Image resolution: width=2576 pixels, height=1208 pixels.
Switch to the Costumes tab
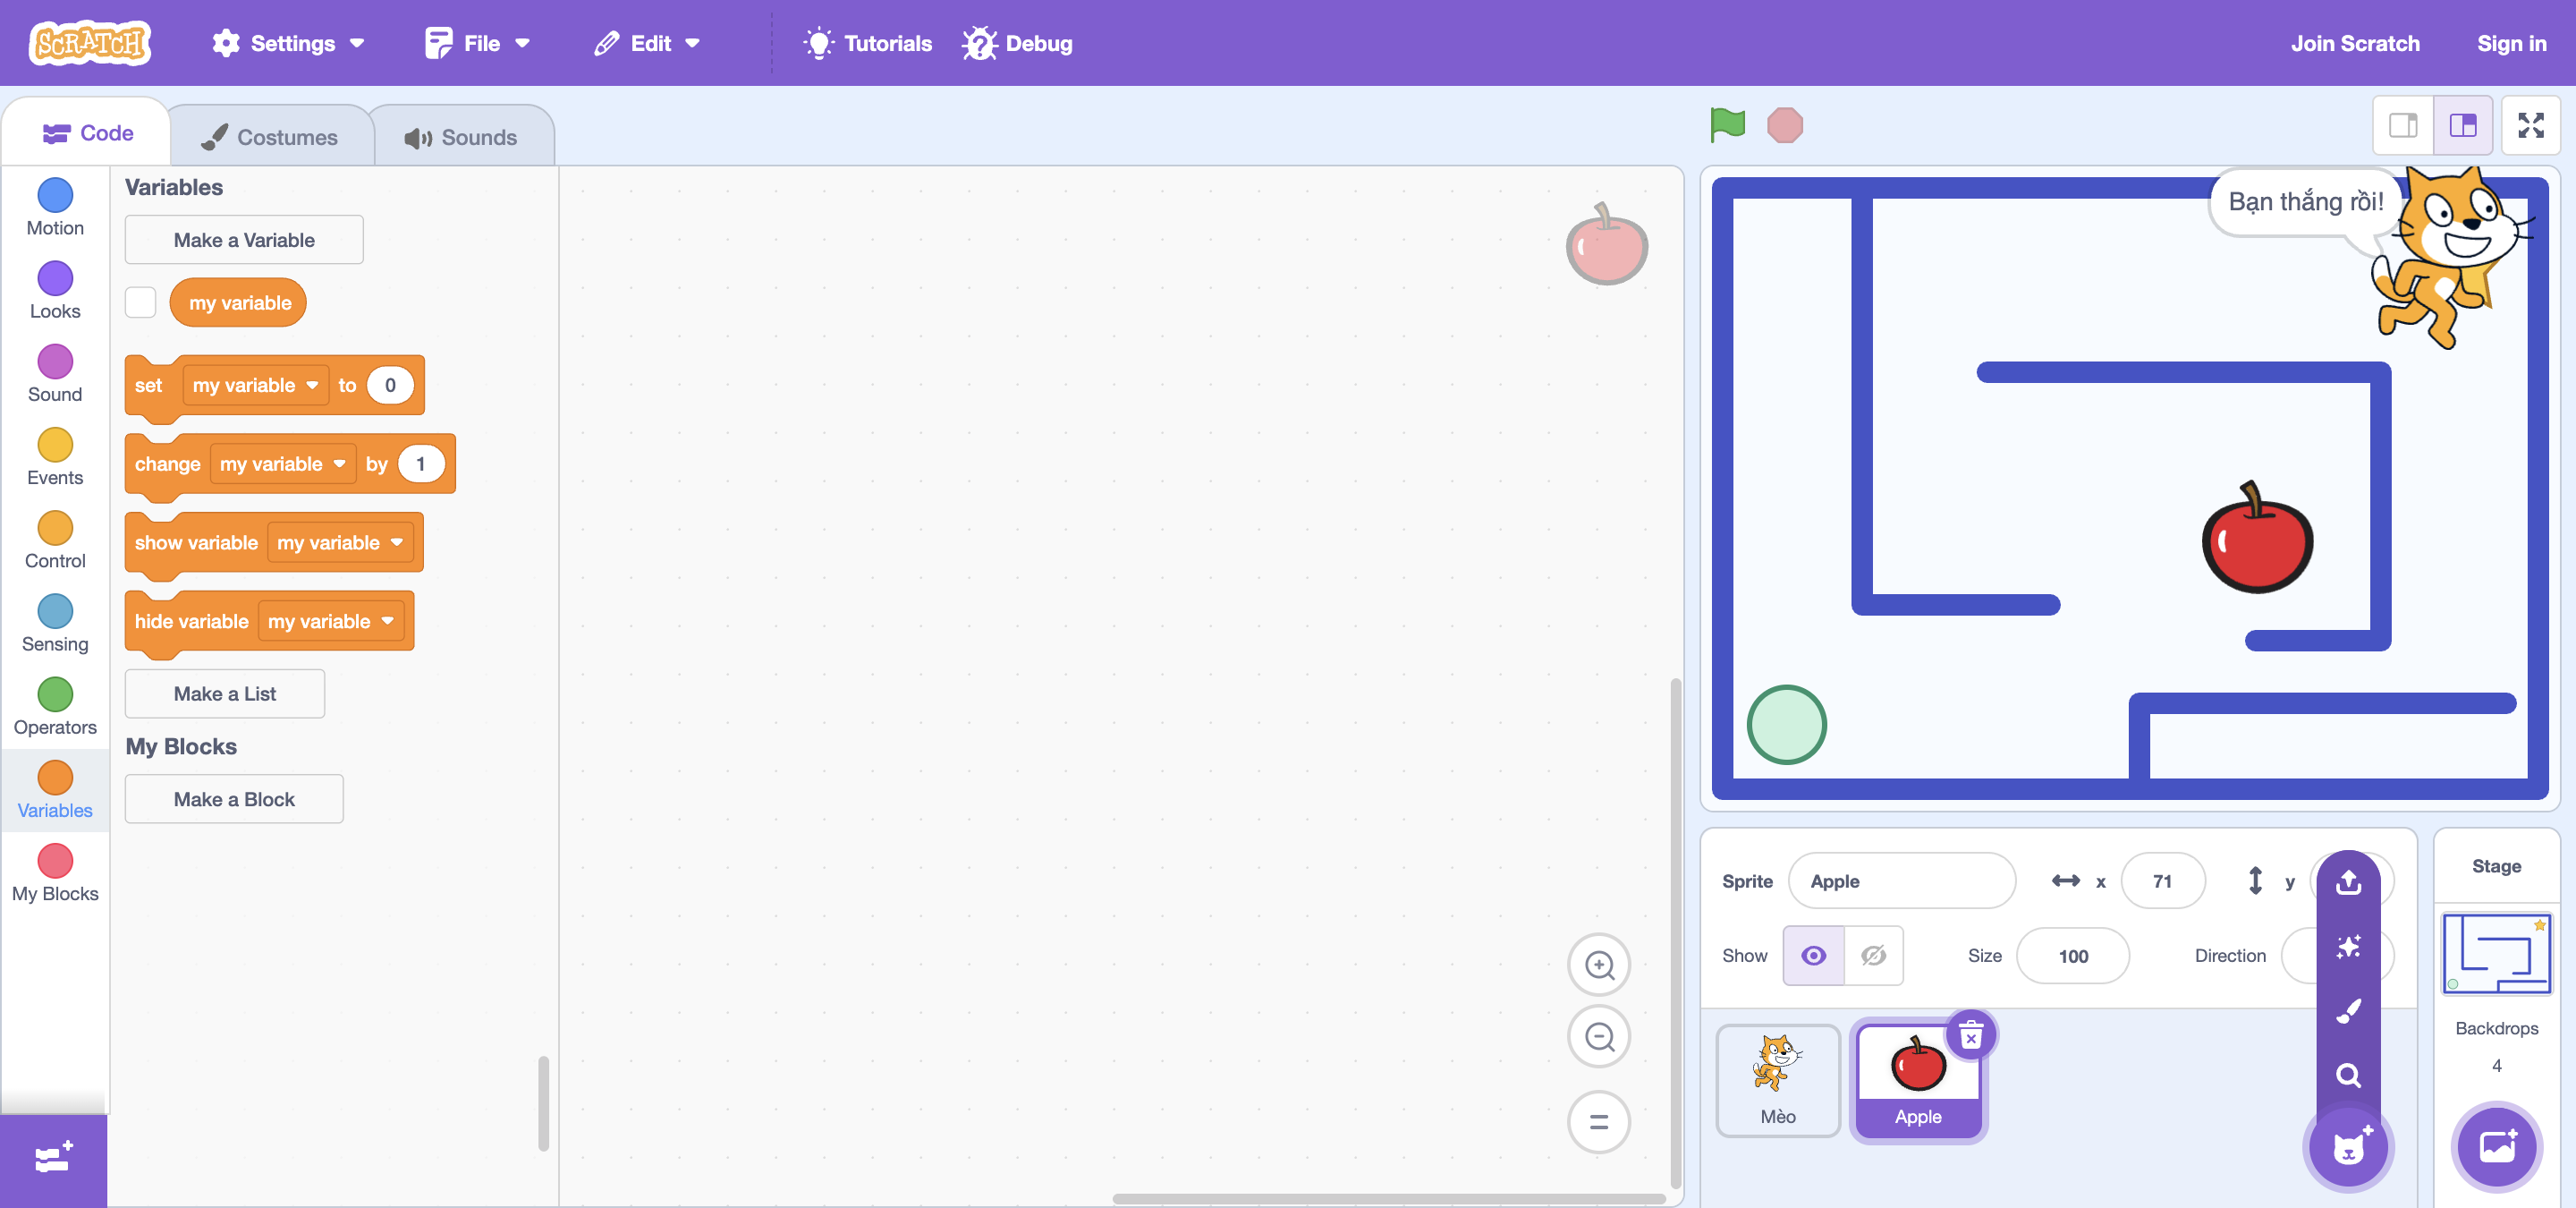[x=270, y=137]
